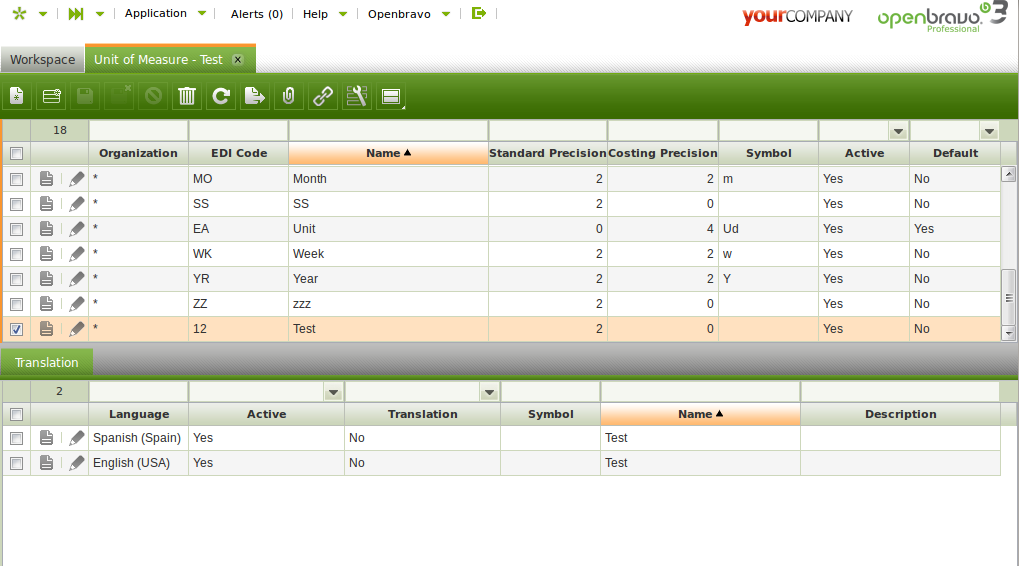Click the trash can delete record icon
The image size is (1021, 566).
pos(187,97)
